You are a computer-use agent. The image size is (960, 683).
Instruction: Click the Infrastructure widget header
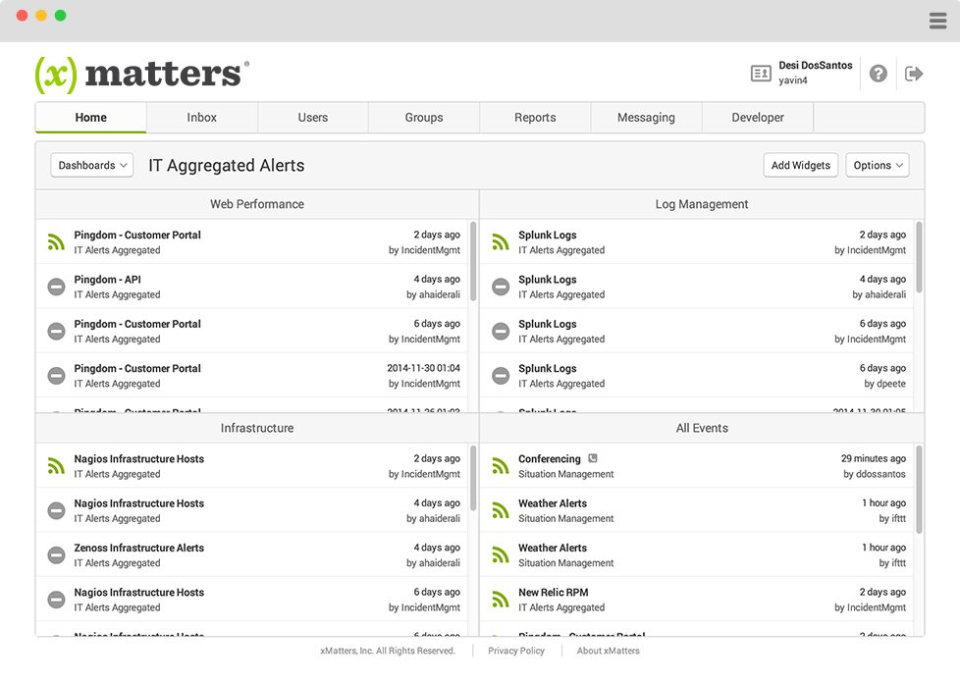pyautogui.click(x=257, y=428)
